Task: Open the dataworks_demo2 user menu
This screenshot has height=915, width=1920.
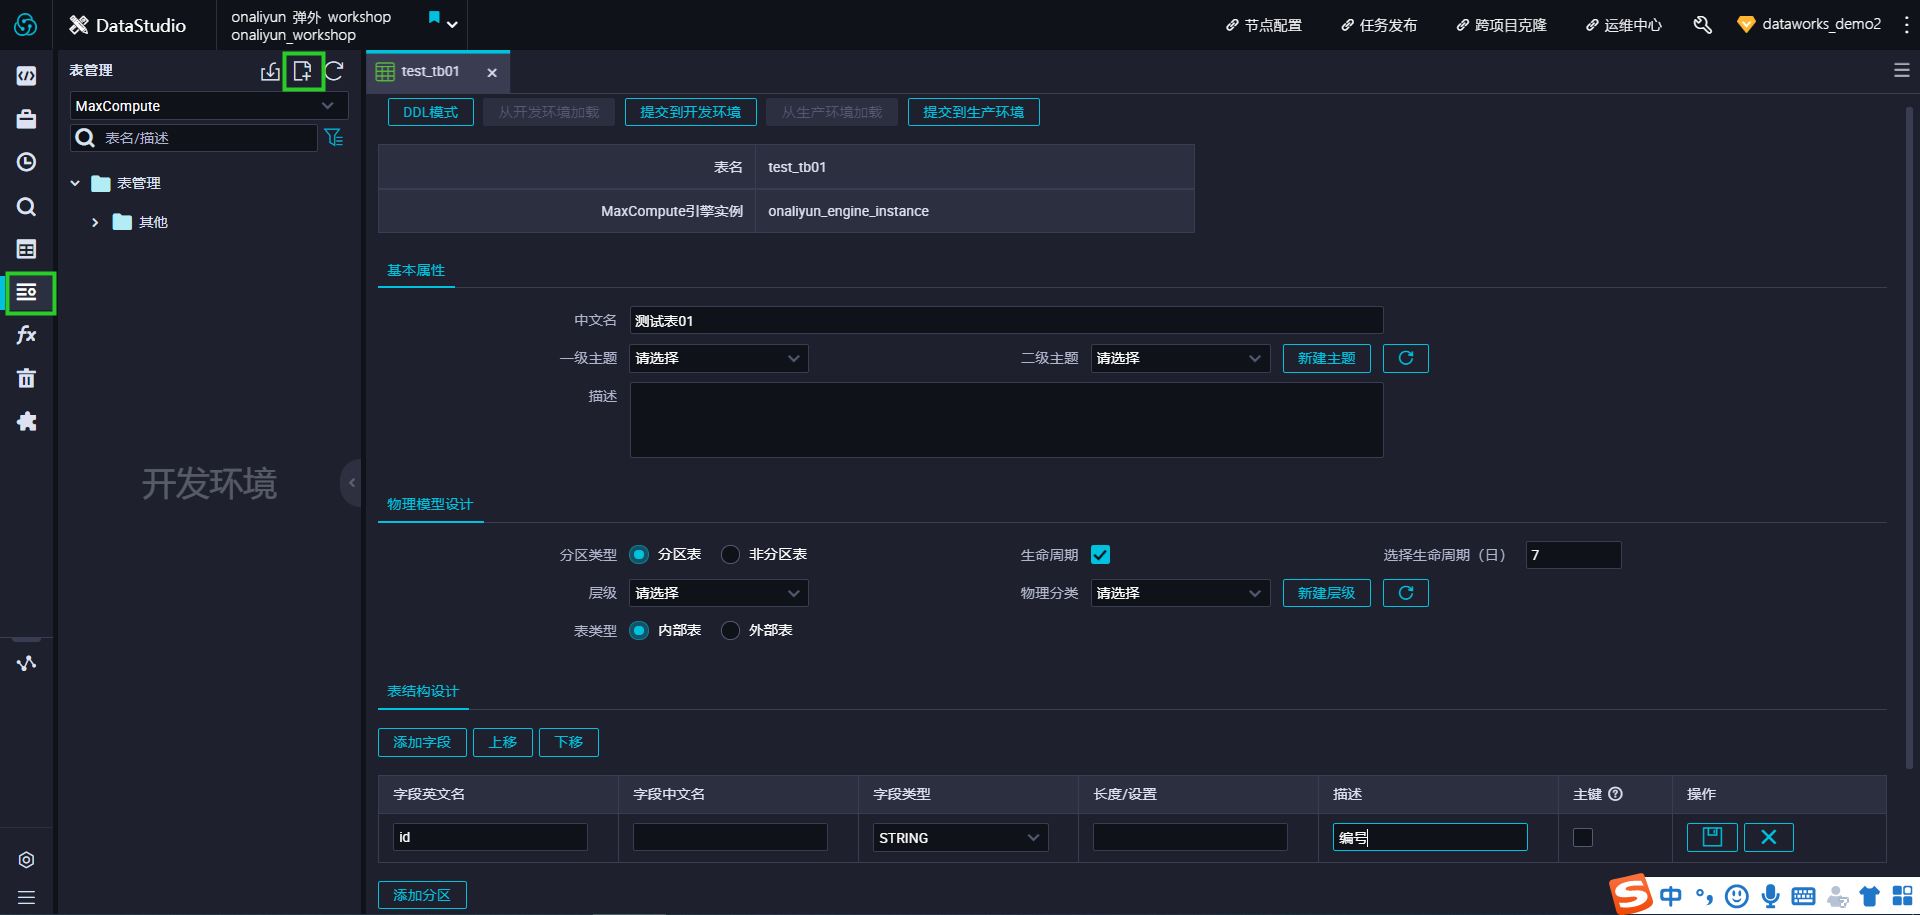Action: pyautogui.click(x=1809, y=25)
